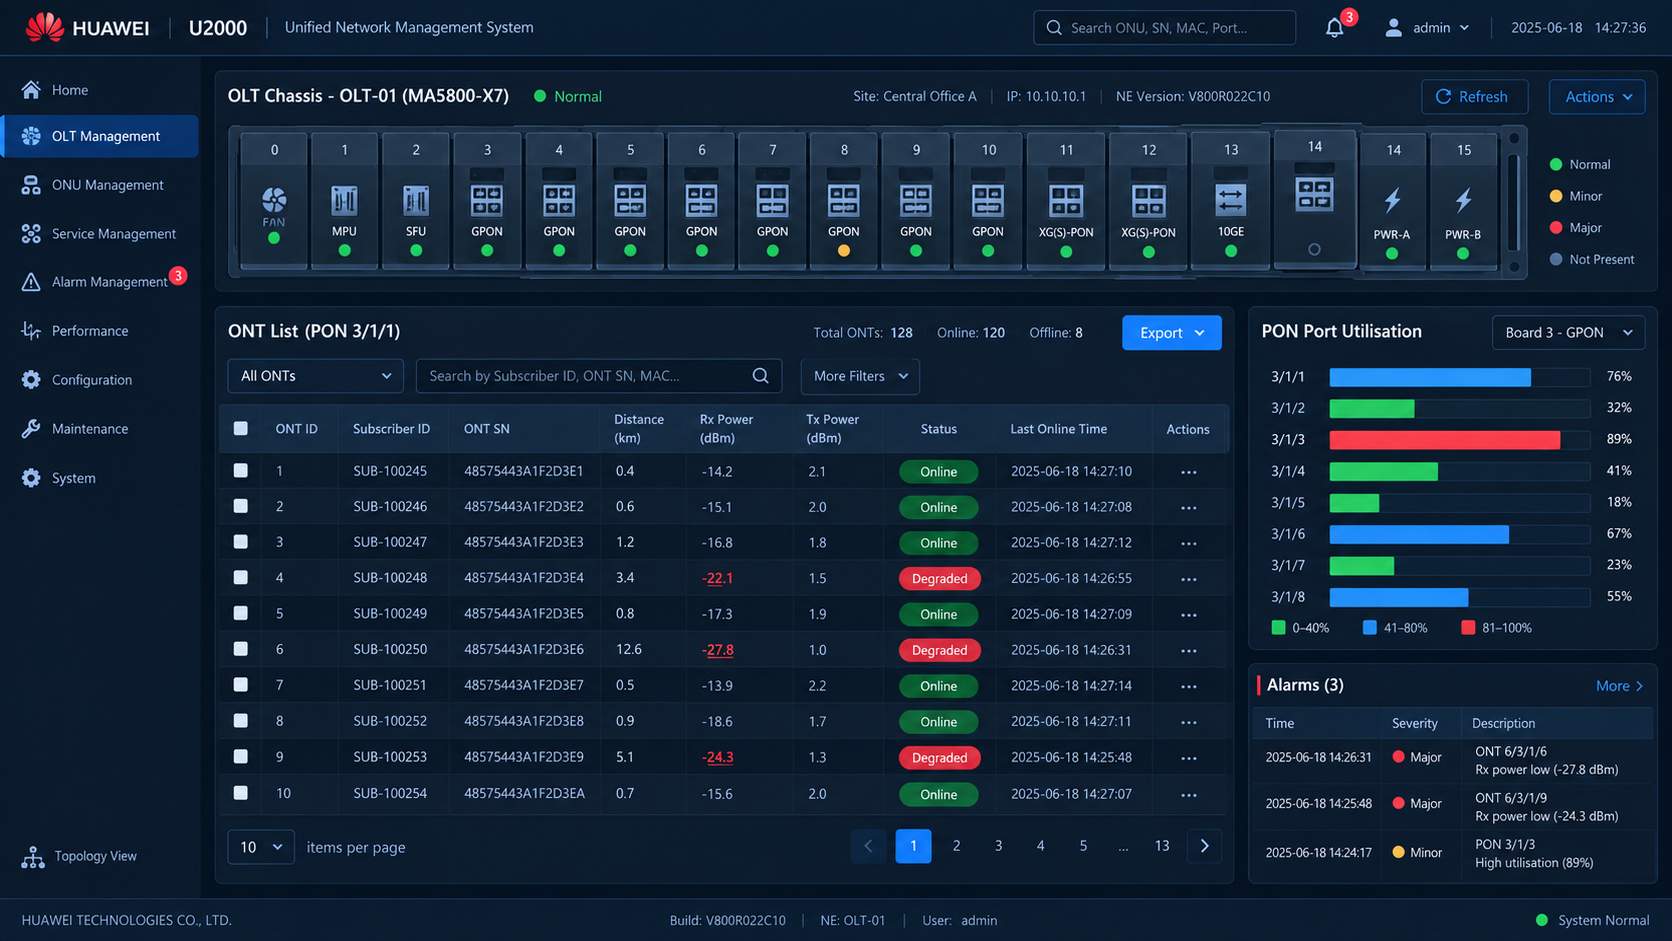Screen dimensions: 1672x941
Task: Open Topology View
Action: tap(80, 856)
